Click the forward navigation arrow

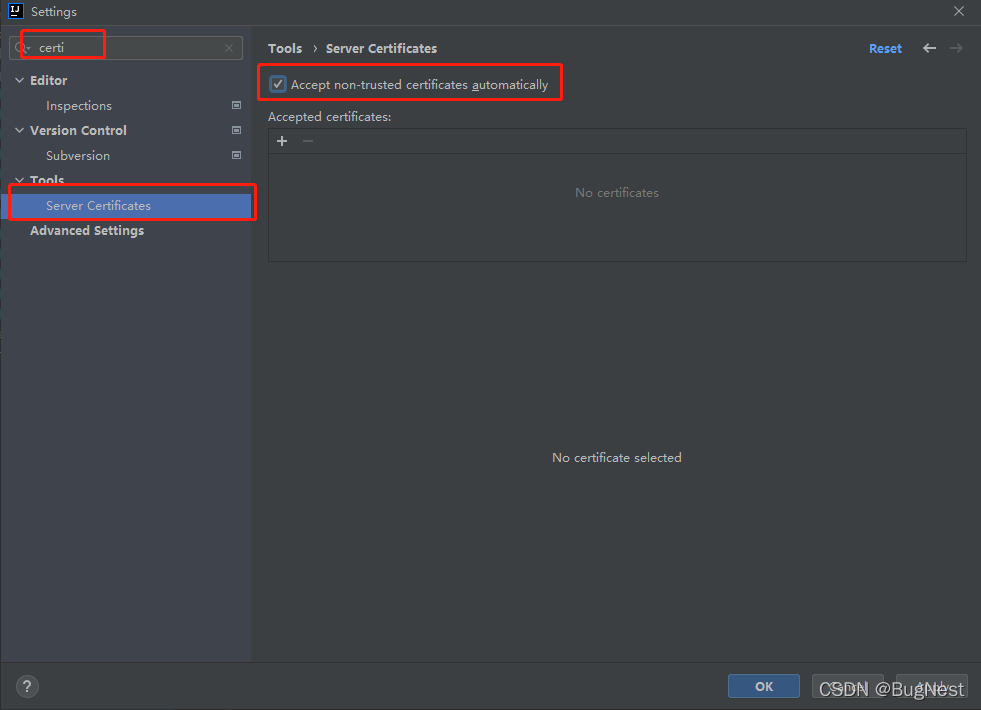(x=956, y=48)
